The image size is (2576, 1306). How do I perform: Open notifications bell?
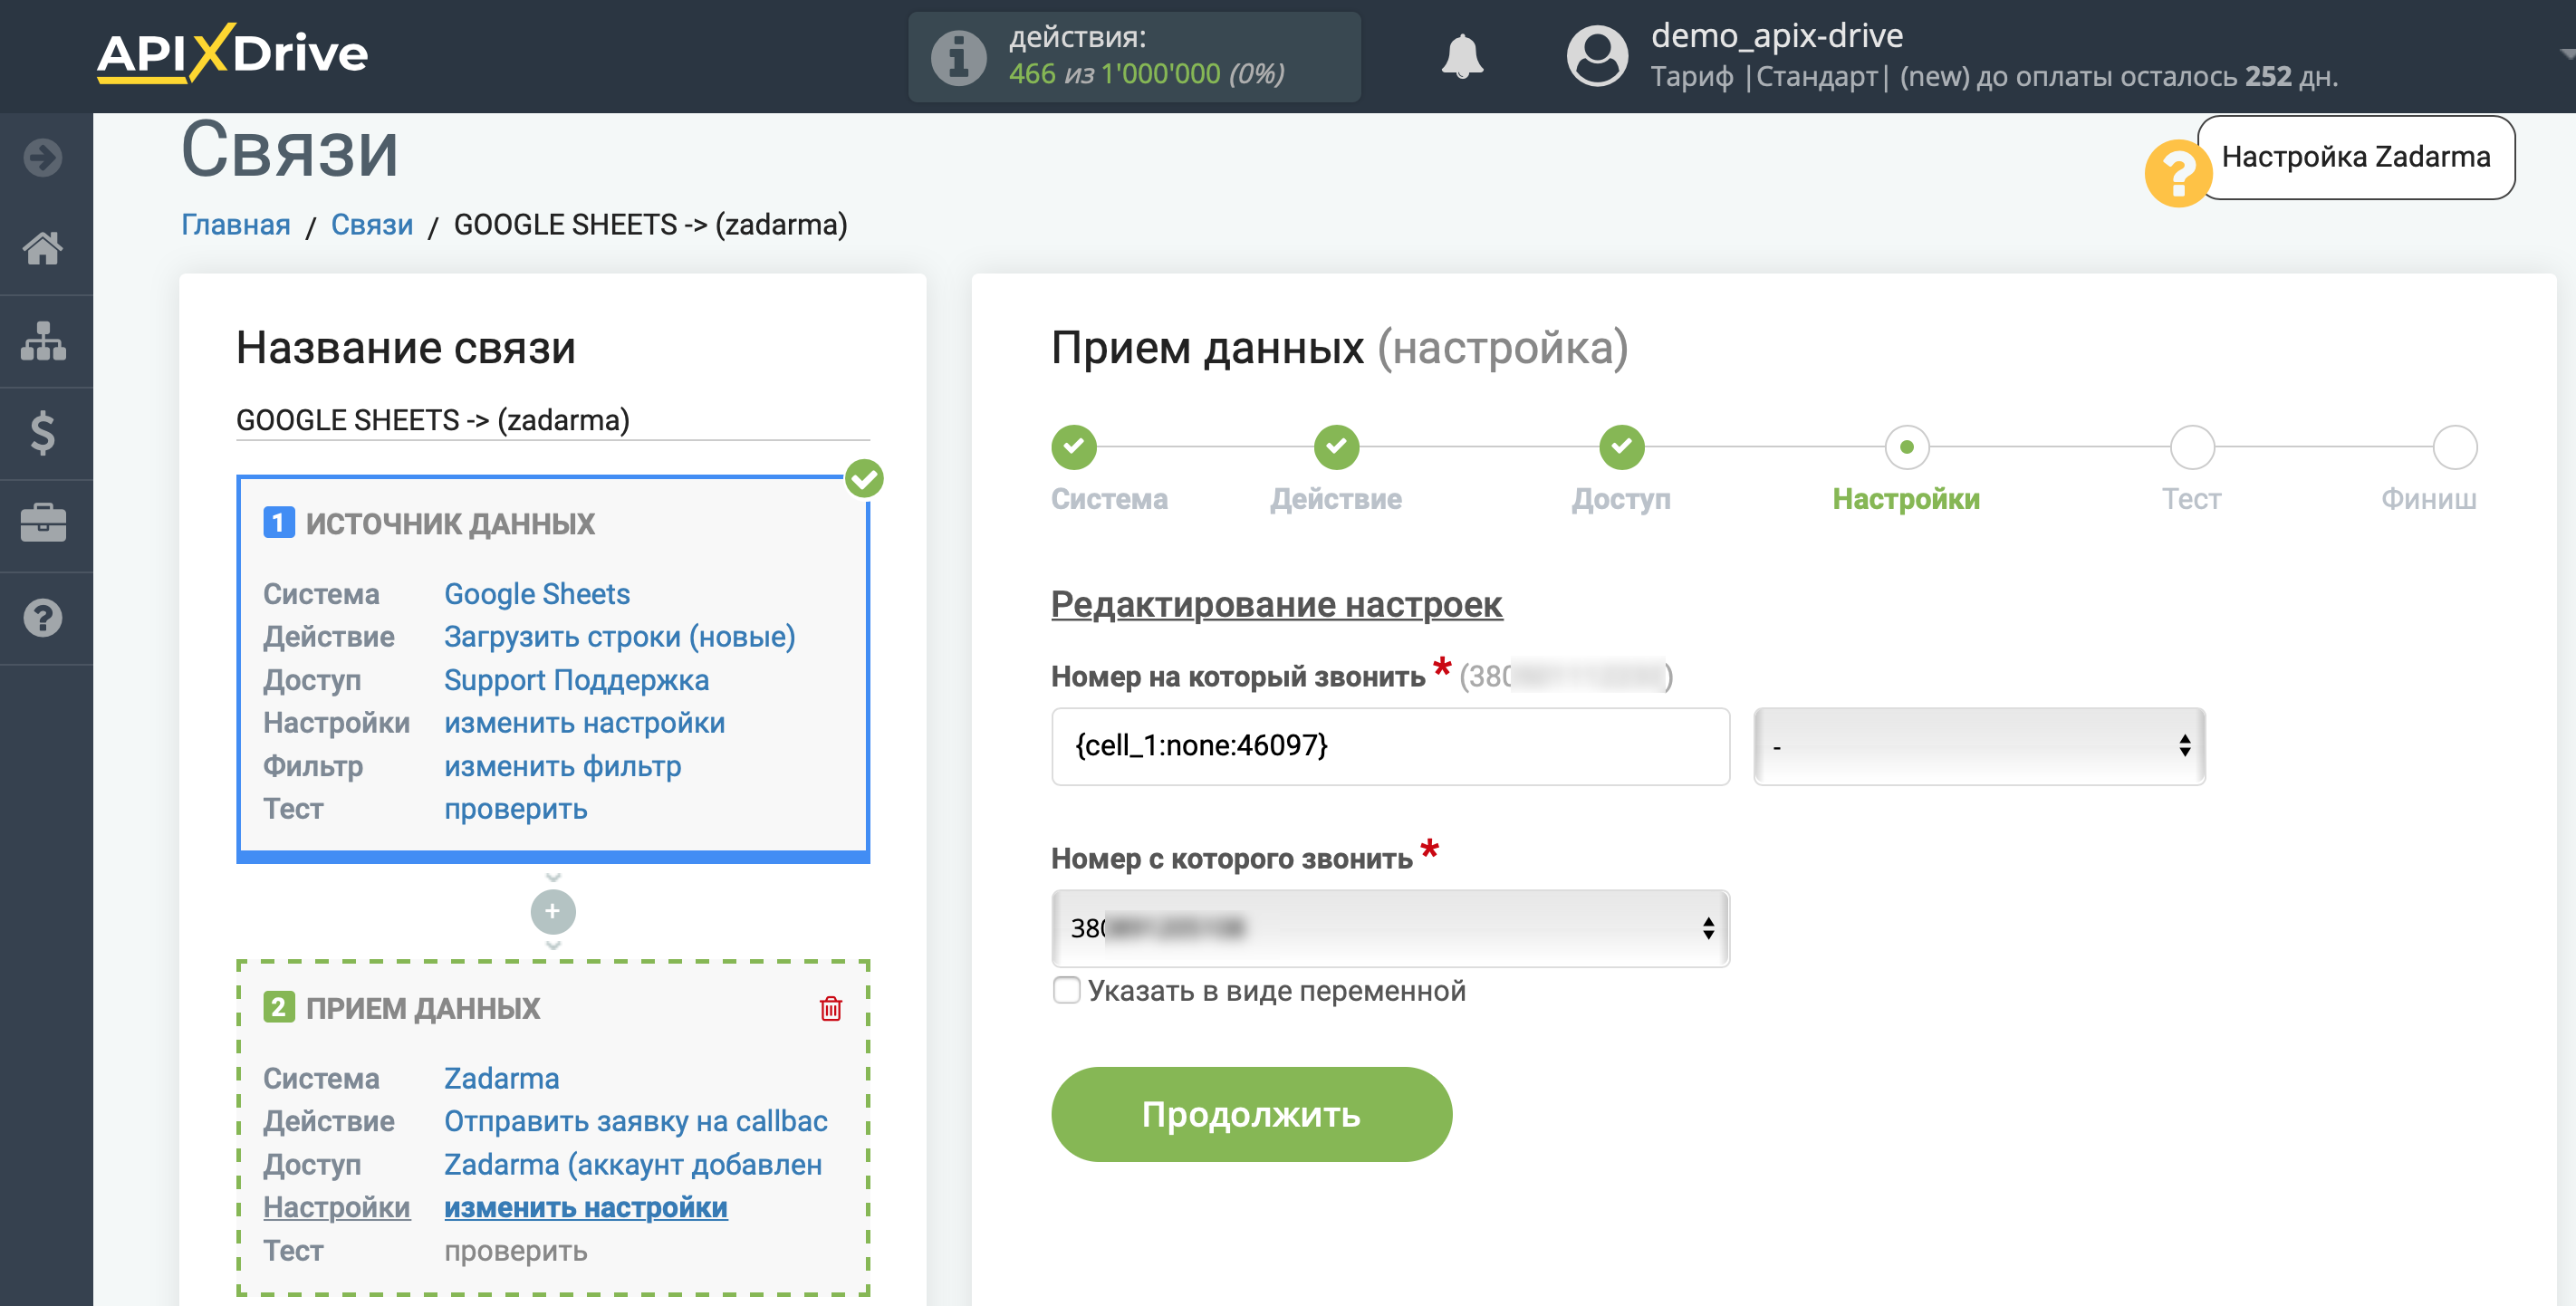point(1462,56)
